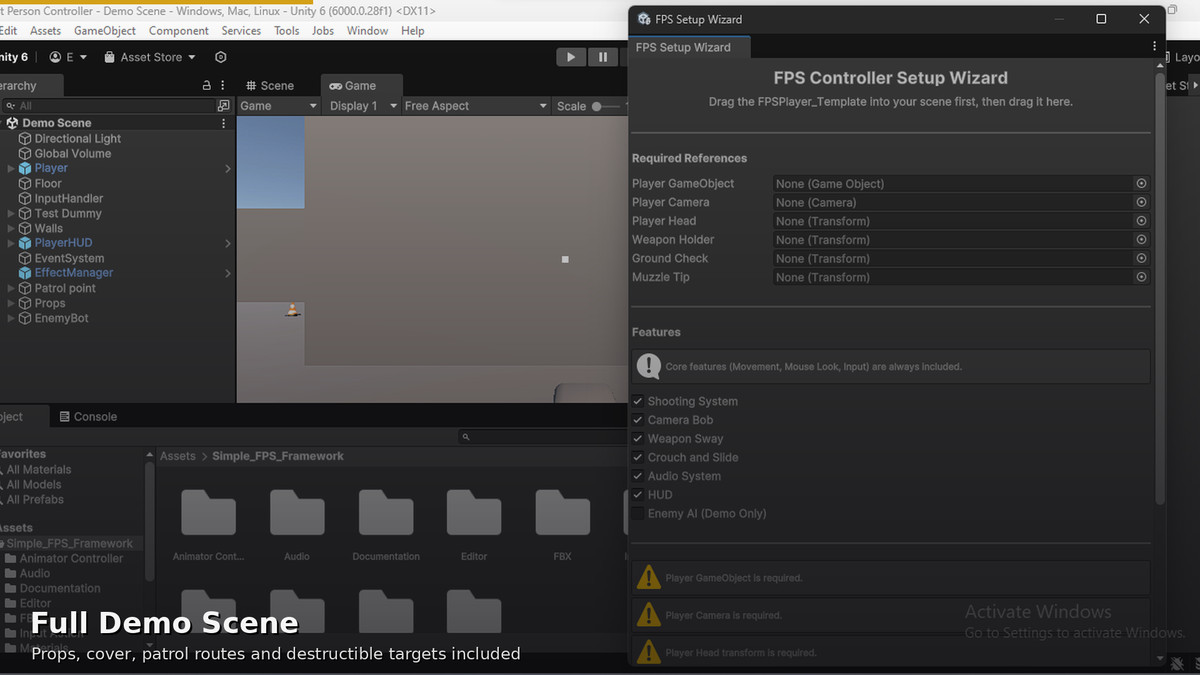
Task: Open object picker for Muzzle Tip
Action: pos(1141,277)
